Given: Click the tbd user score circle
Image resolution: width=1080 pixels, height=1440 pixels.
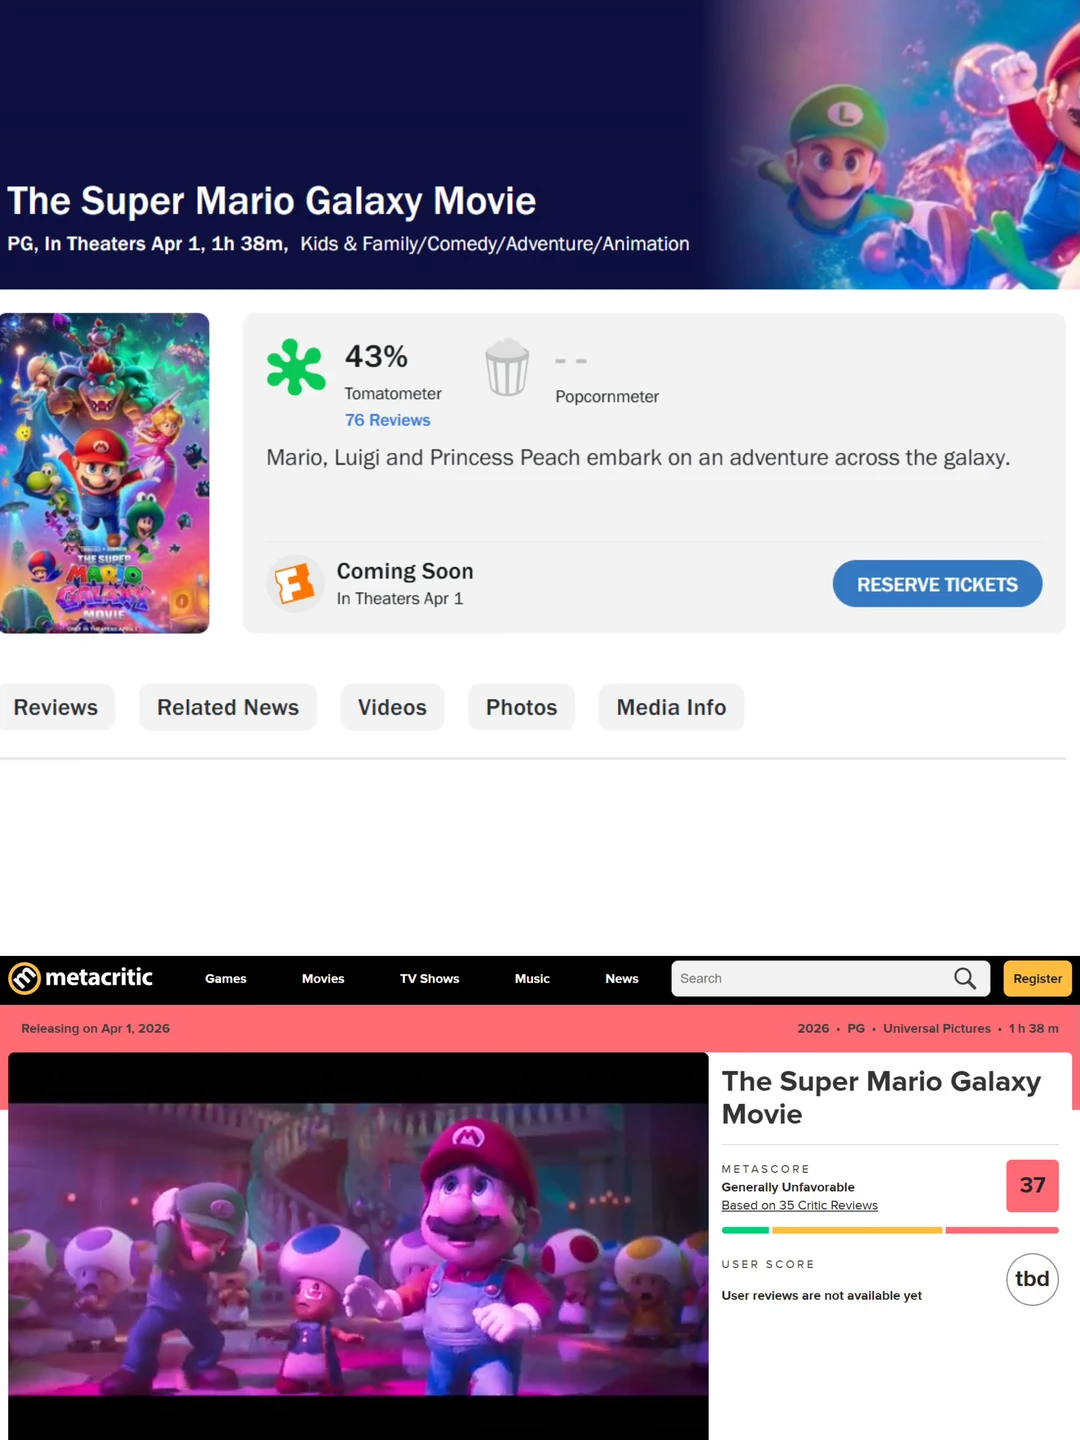Looking at the screenshot, I should tap(1032, 1279).
